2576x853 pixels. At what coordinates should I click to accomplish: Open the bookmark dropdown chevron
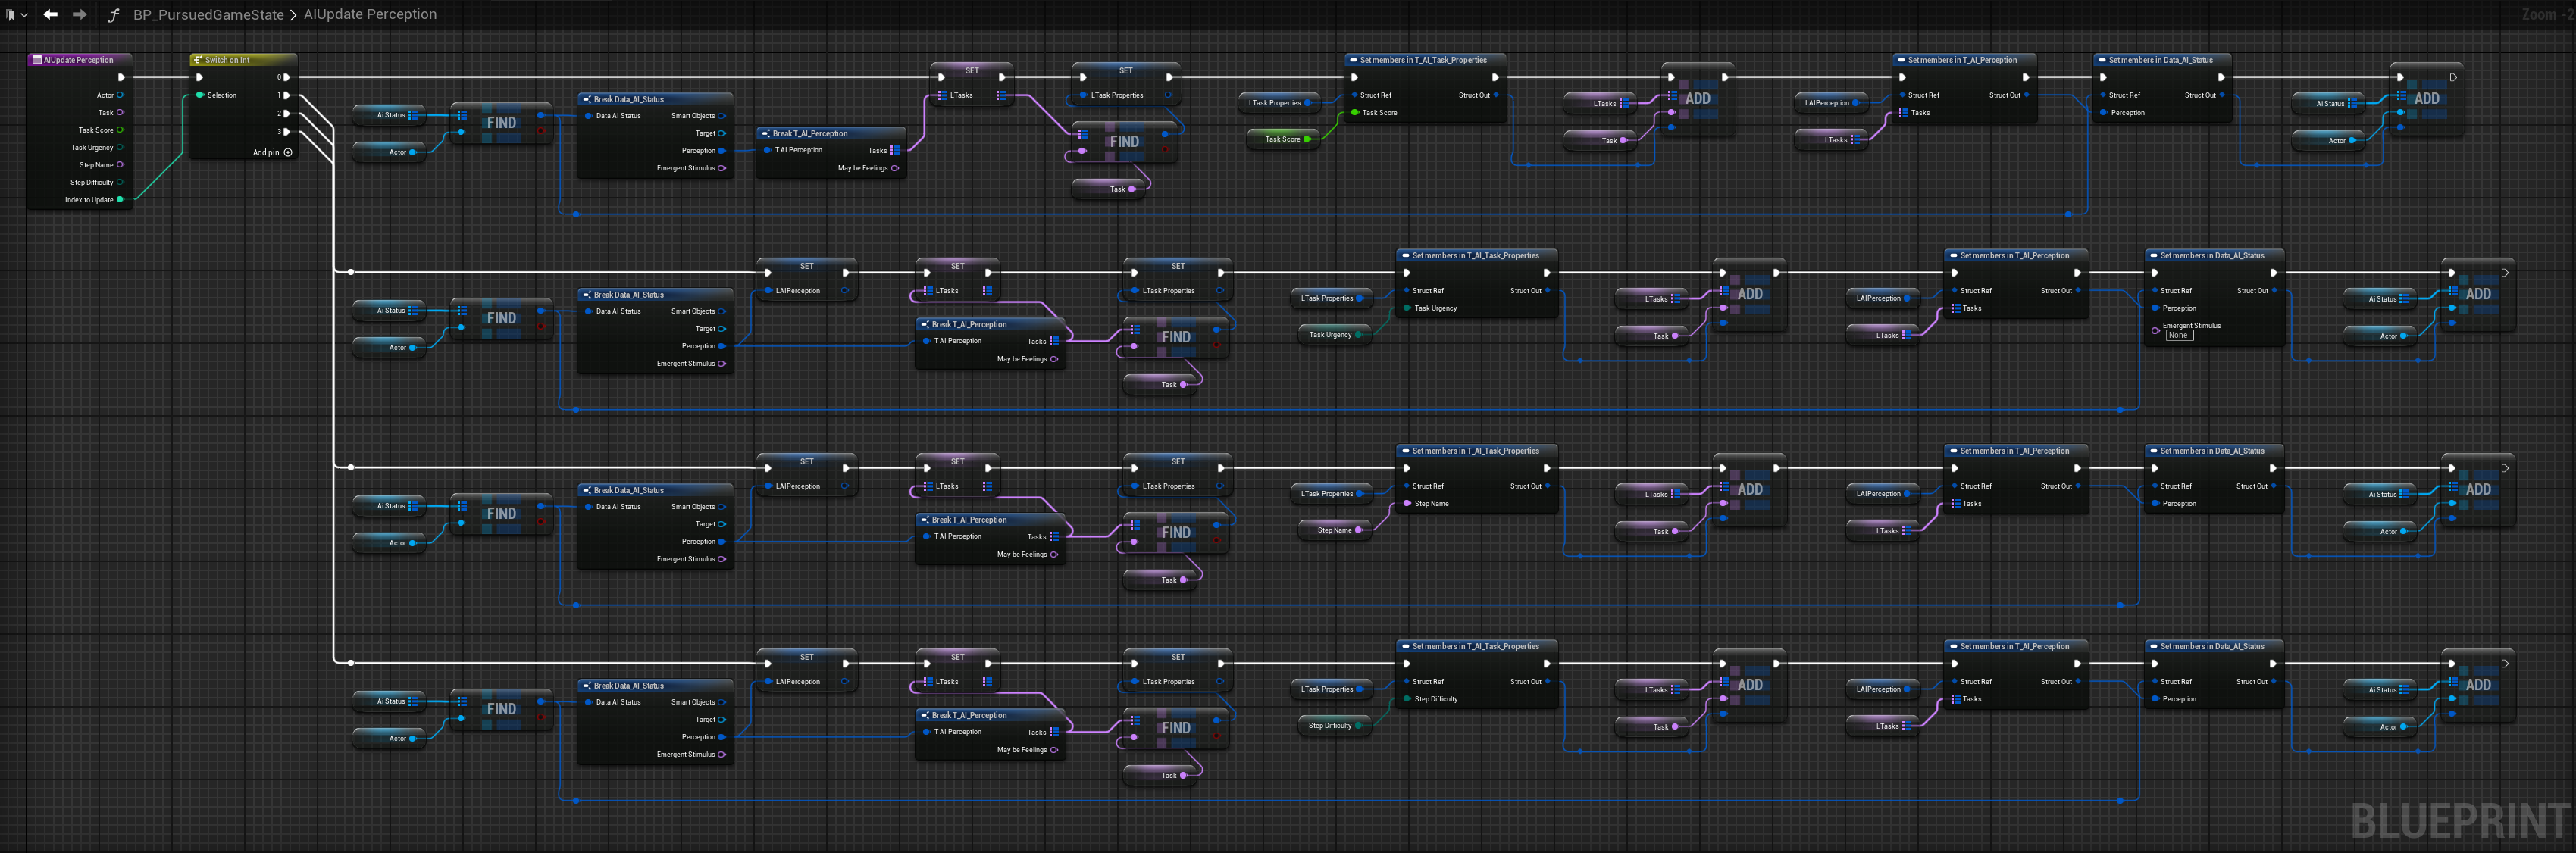point(24,15)
